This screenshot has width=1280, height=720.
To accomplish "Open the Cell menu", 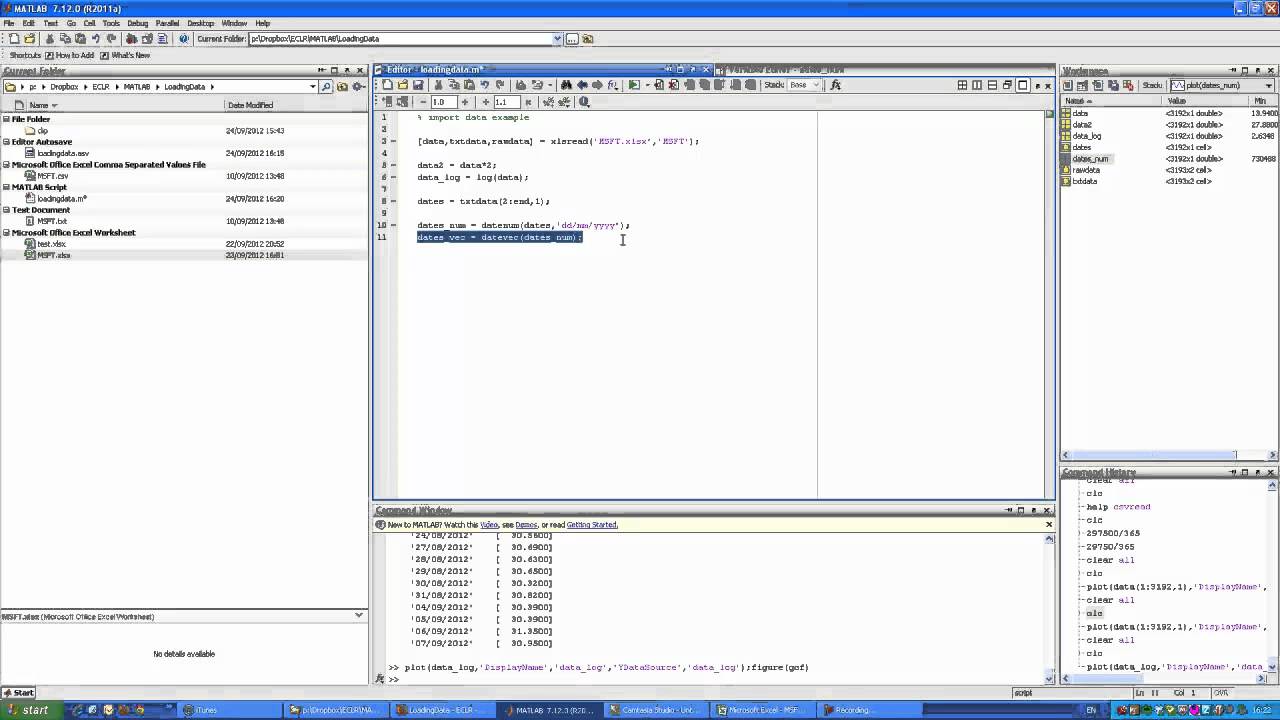I will [90, 23].
